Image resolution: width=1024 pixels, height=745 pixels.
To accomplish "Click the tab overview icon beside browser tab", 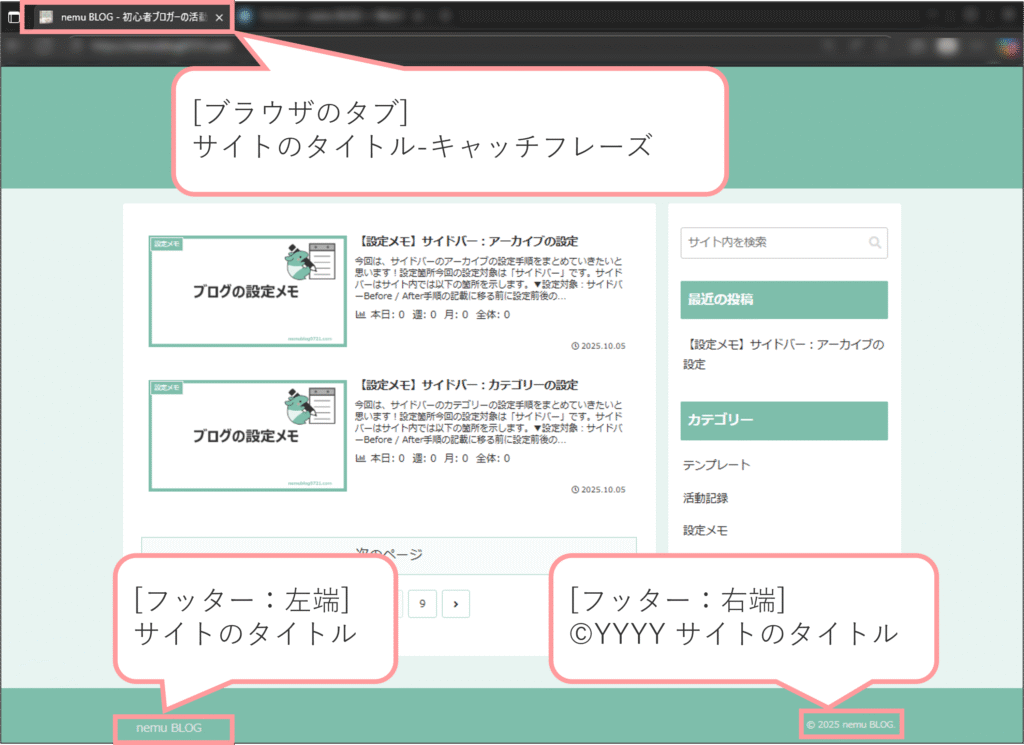I will (13, 18).
